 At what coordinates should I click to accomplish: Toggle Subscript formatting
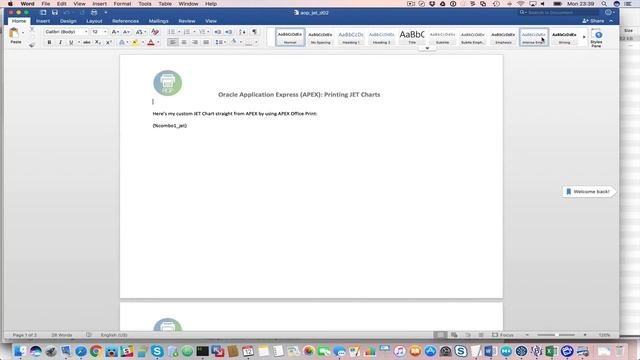point(98,42)
